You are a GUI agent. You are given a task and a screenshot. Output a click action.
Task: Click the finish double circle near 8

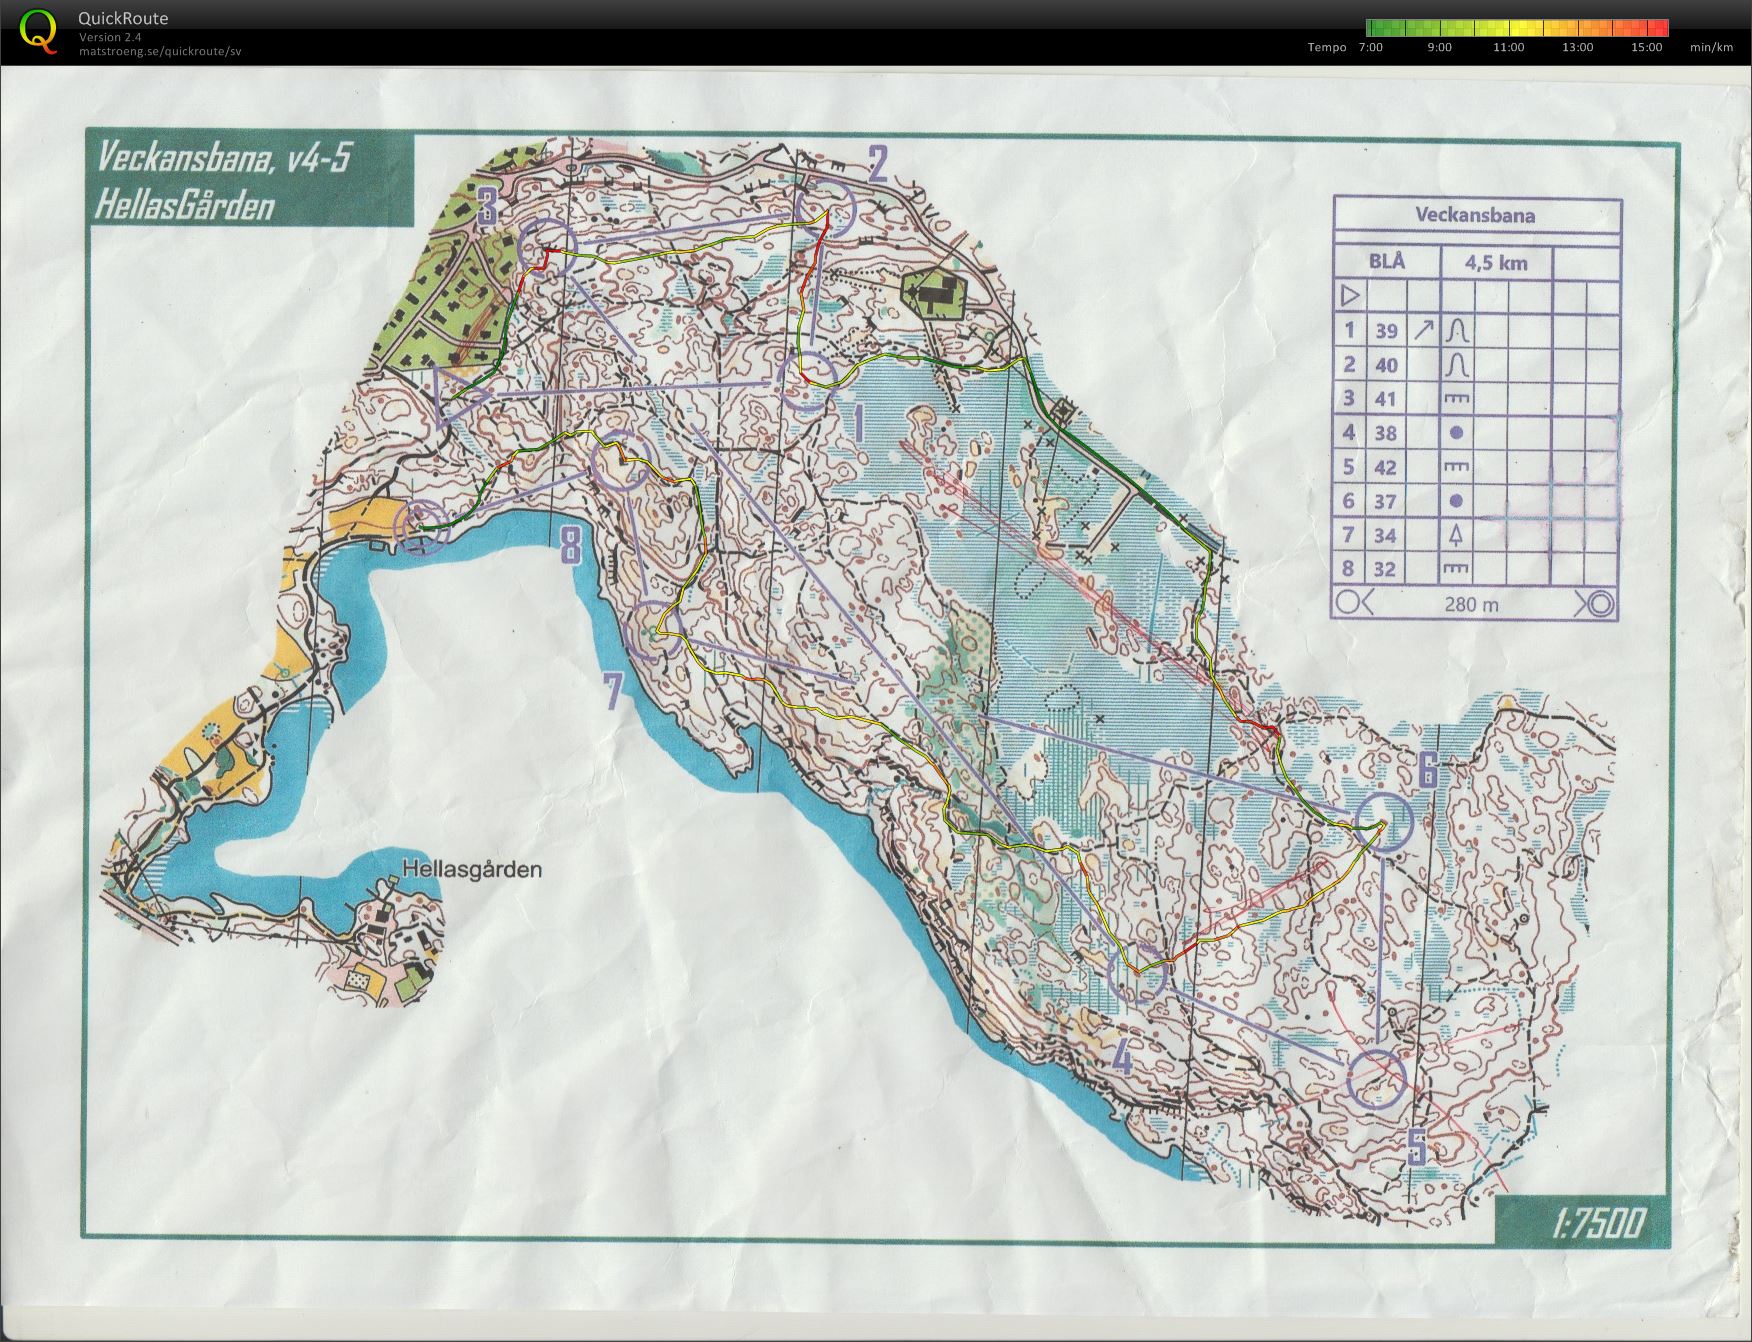pos(423,525)
